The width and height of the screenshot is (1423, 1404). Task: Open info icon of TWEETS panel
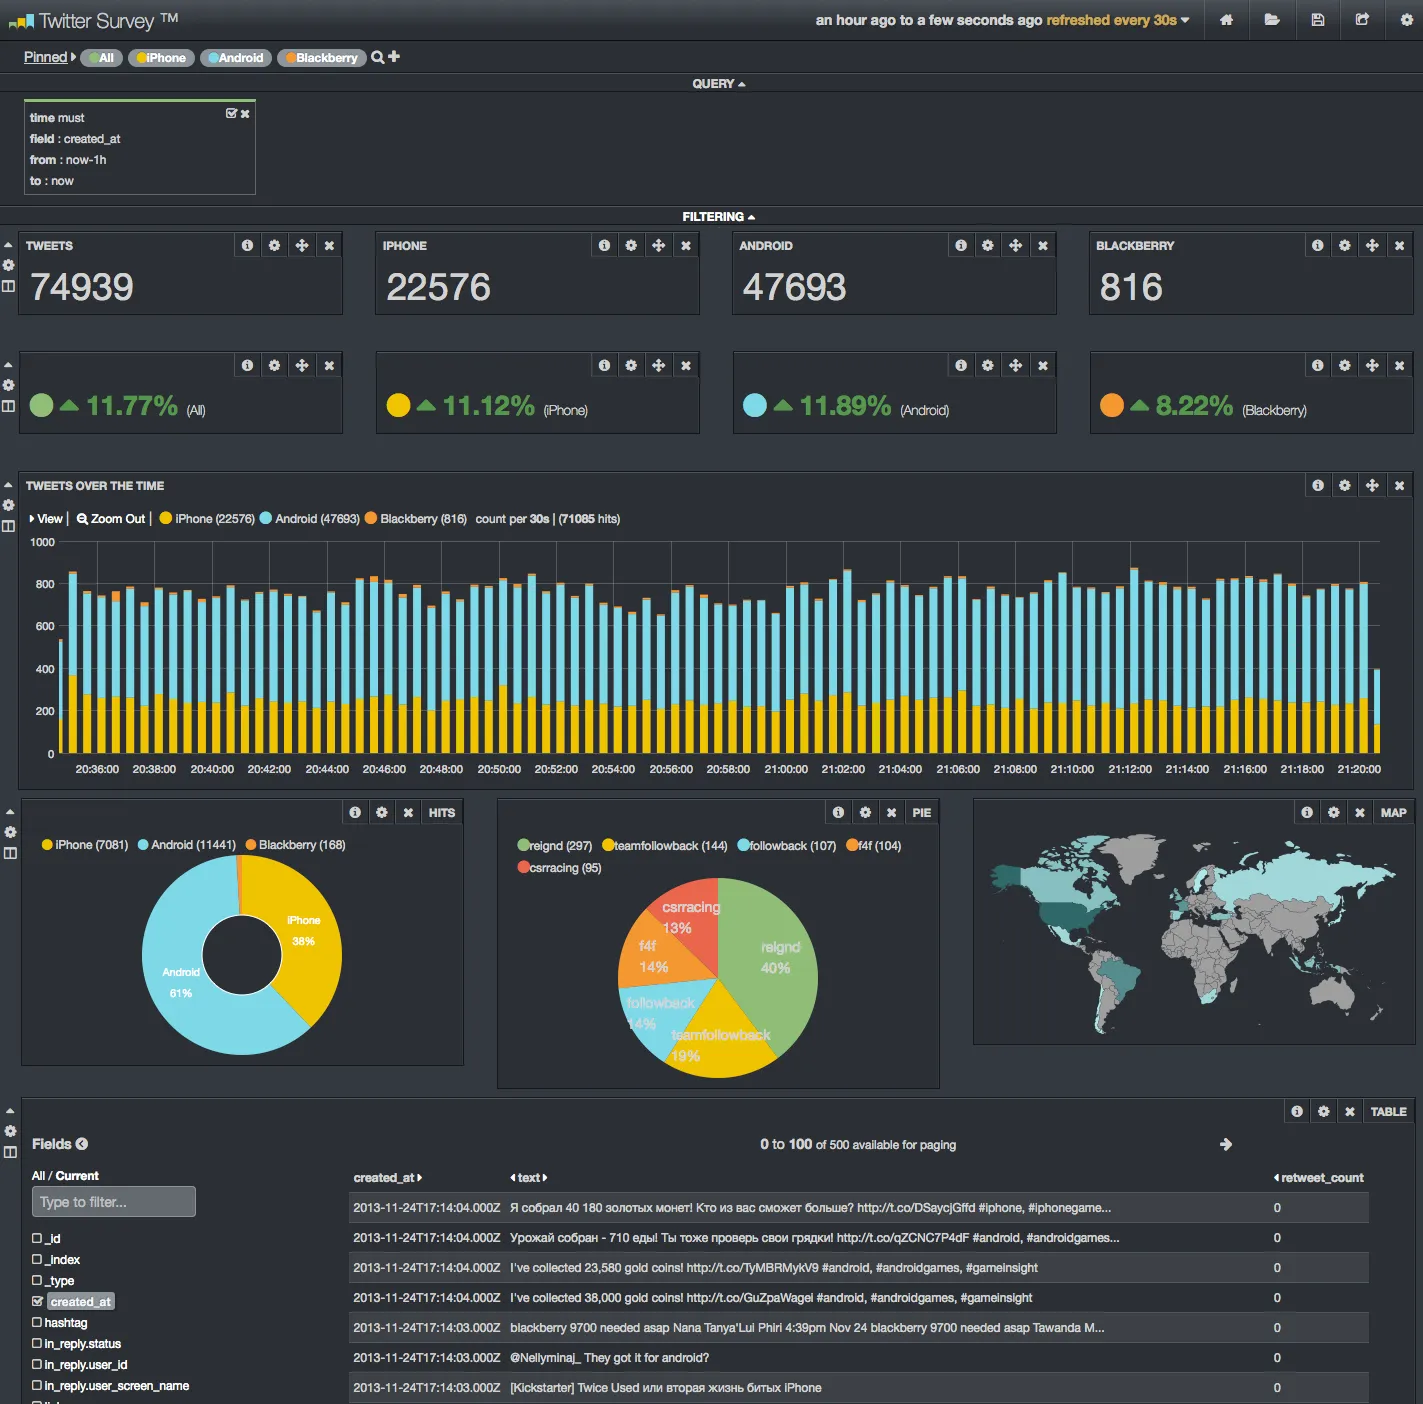click(x=247, y=245)
